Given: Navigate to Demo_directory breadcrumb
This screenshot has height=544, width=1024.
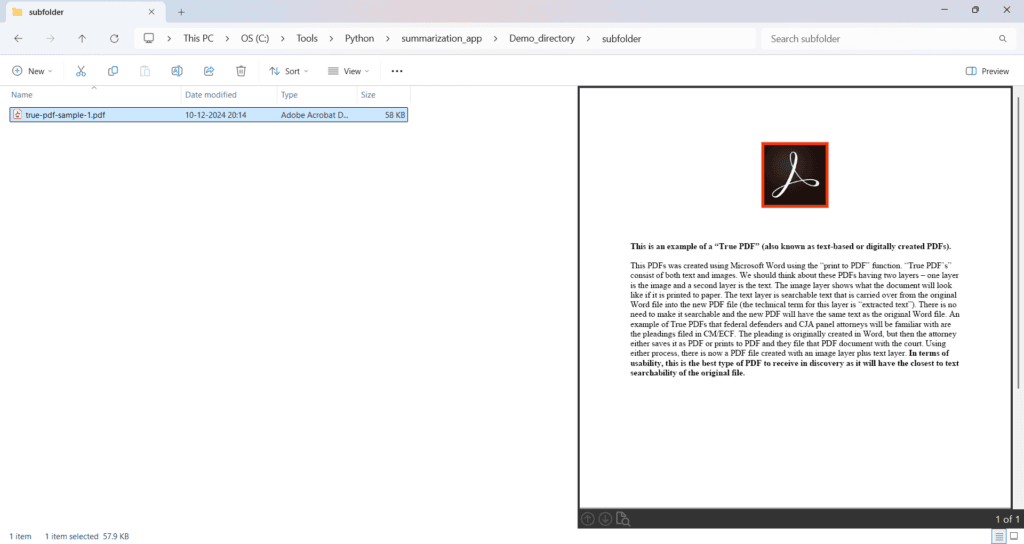Looking at the screenshot, I should (x=542, y=39).
